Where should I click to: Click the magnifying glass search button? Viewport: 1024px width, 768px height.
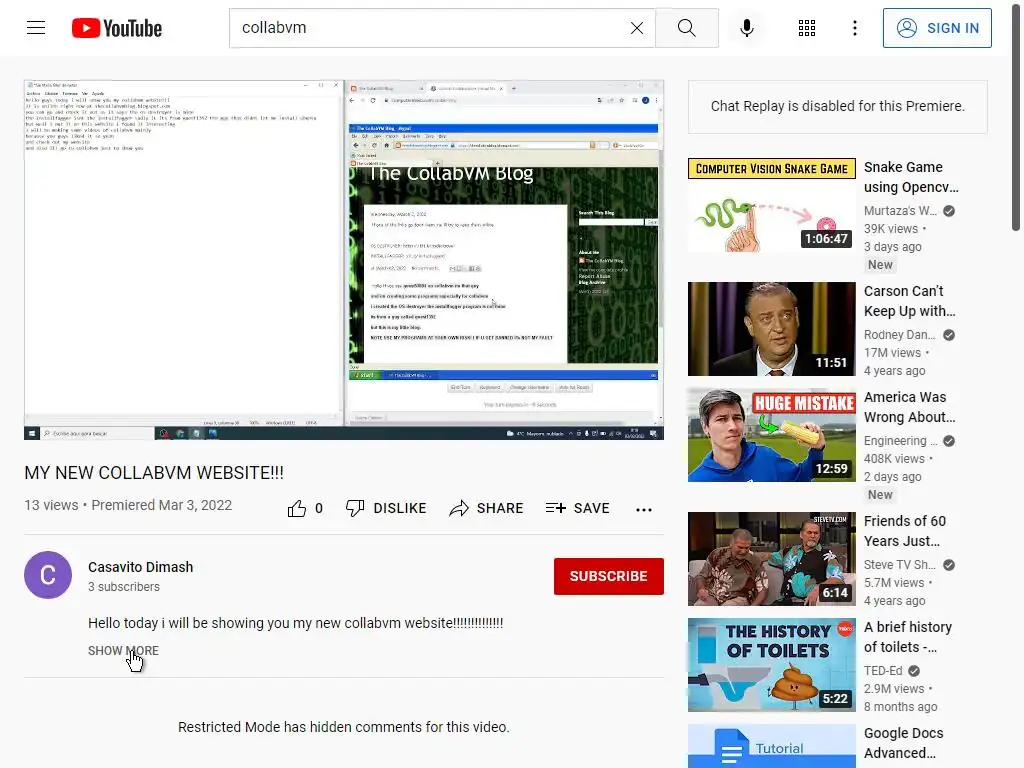[x=686, y=28]
